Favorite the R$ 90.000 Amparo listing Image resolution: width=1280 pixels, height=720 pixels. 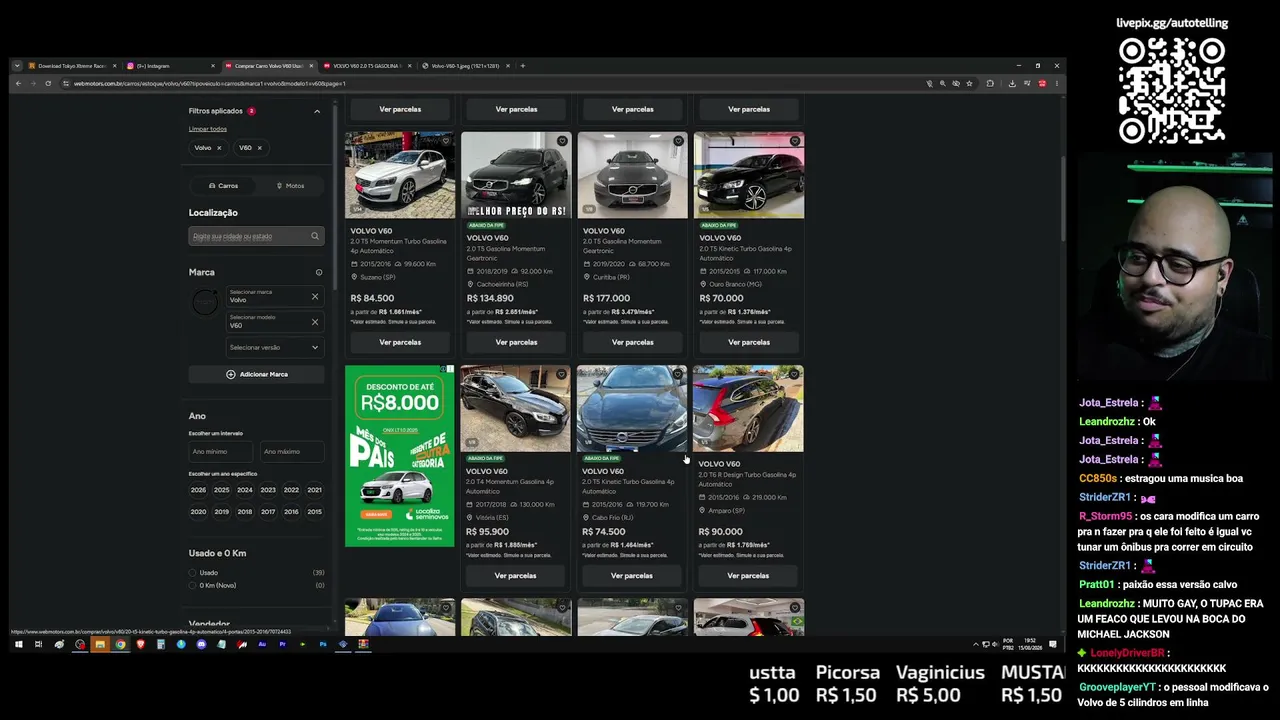[794, 374]
